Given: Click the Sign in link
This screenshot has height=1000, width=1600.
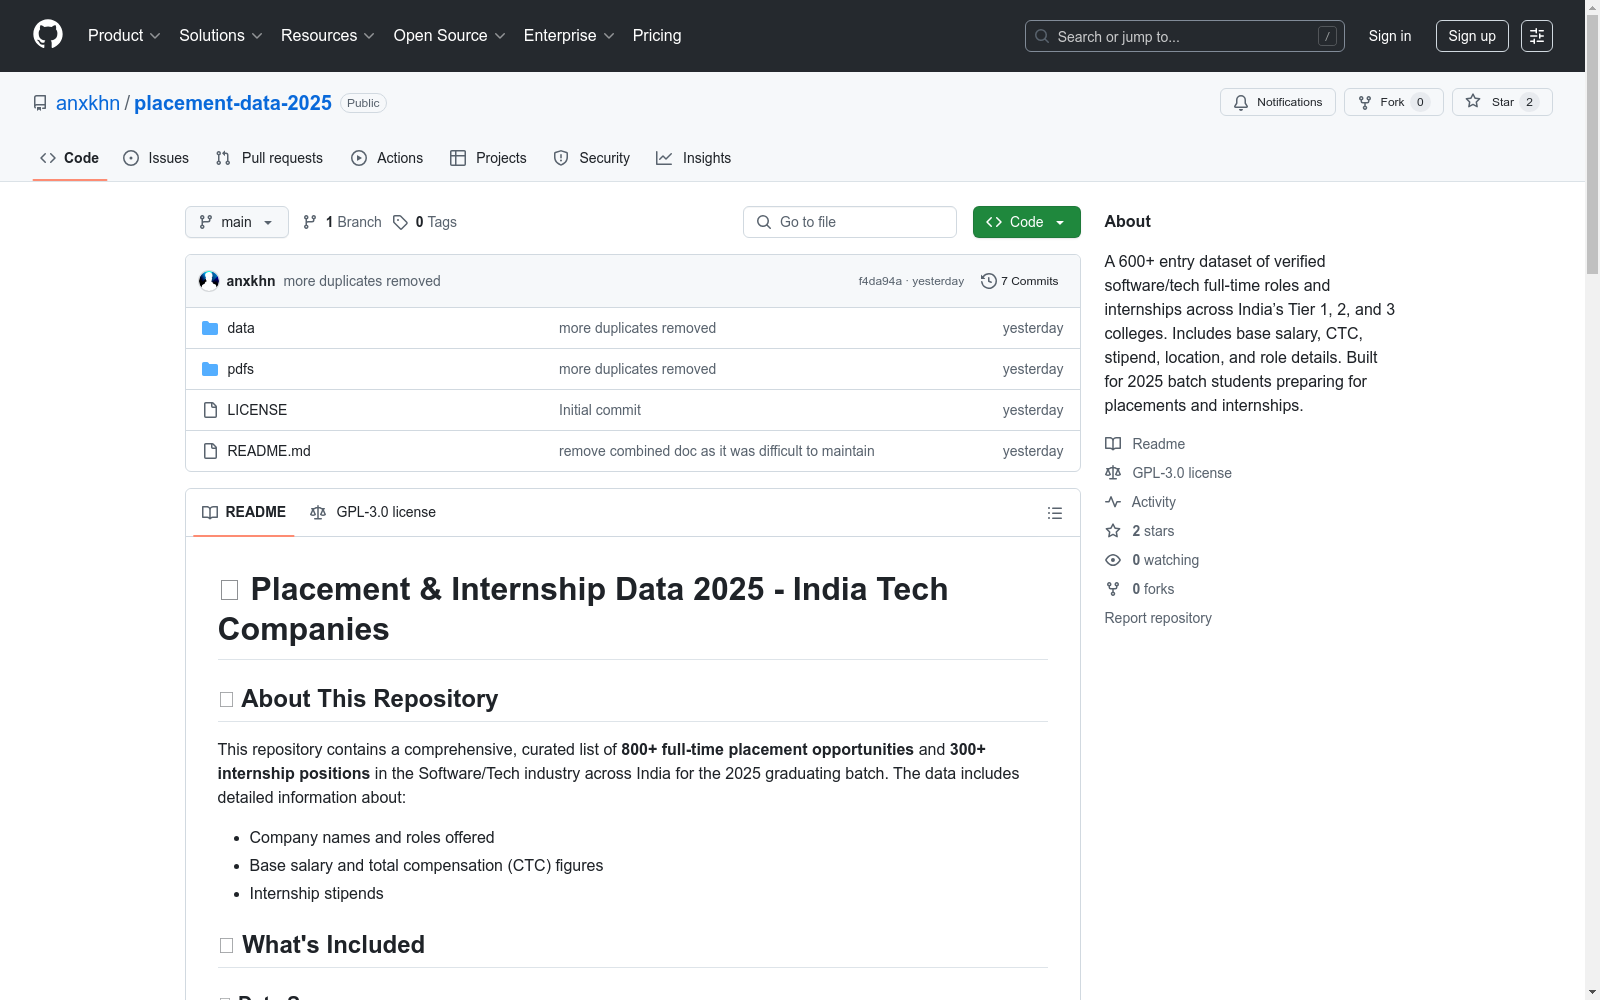Looking at the screenshot, I should [1390, 36].
